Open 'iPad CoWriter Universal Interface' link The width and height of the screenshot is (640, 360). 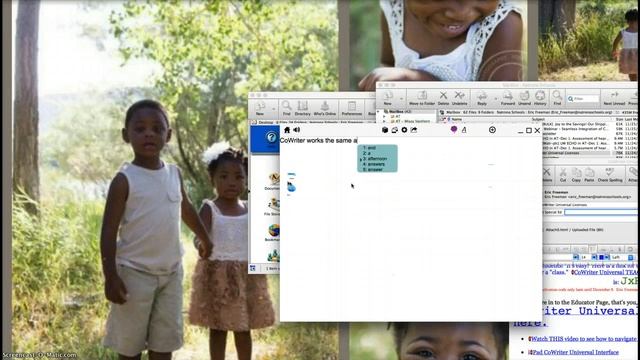[x=575, y=352]
